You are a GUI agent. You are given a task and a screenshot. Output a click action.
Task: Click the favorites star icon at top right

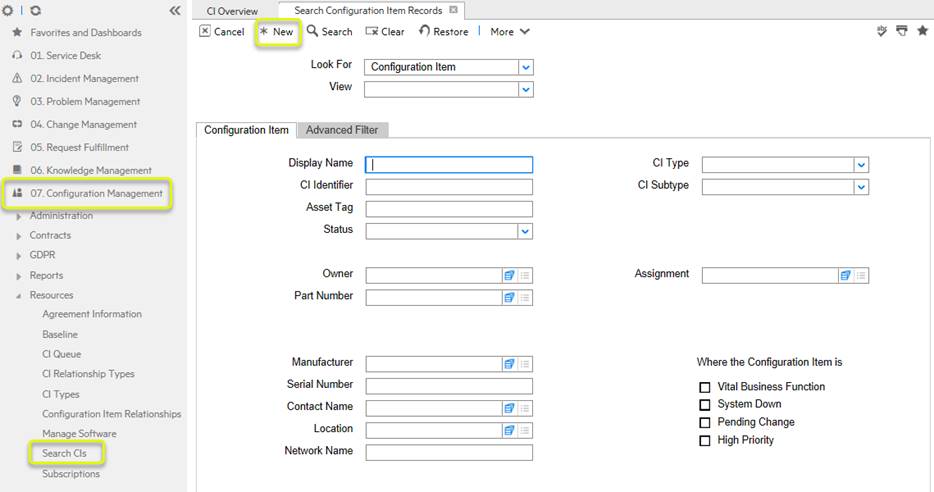click(922, 31)
